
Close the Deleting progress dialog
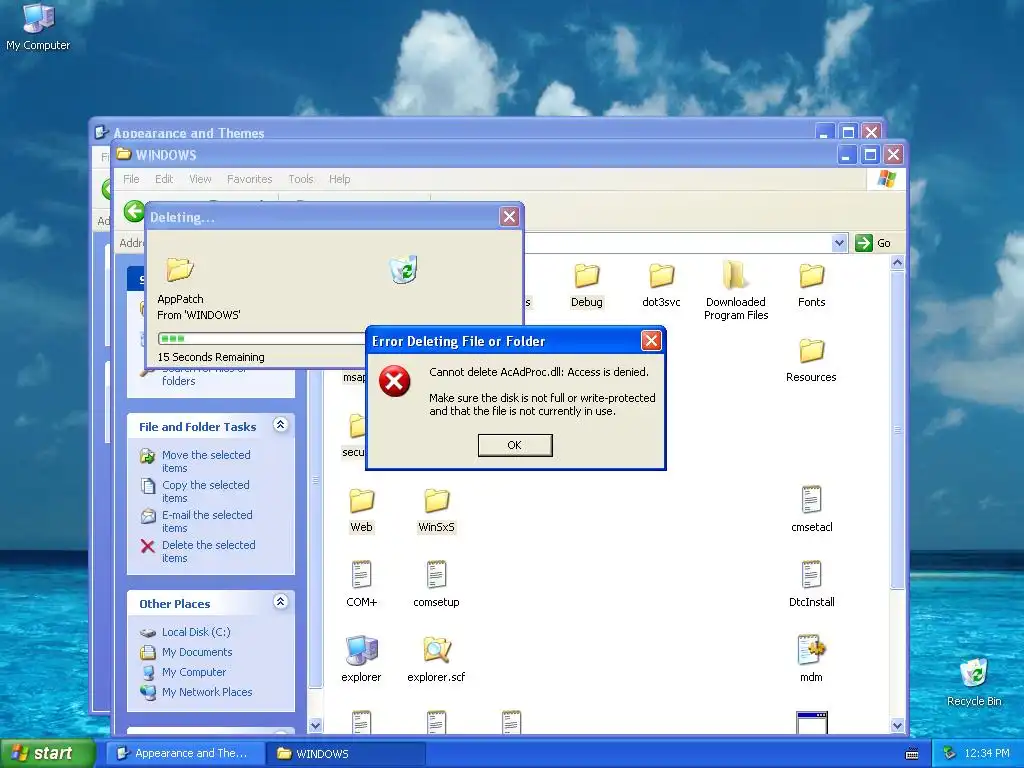click(509, 216)
